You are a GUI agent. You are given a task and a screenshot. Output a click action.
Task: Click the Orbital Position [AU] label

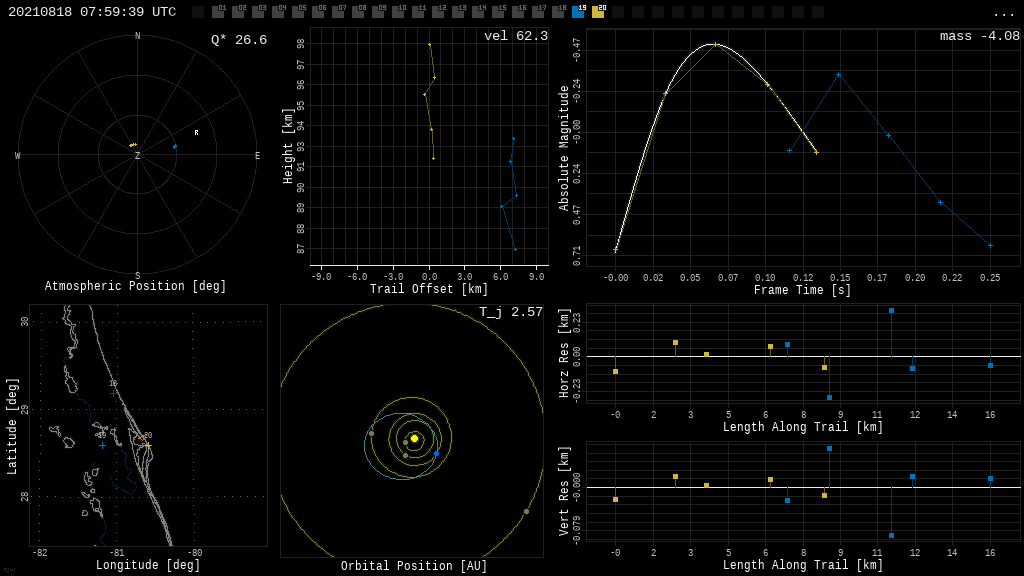click(414, 566)
